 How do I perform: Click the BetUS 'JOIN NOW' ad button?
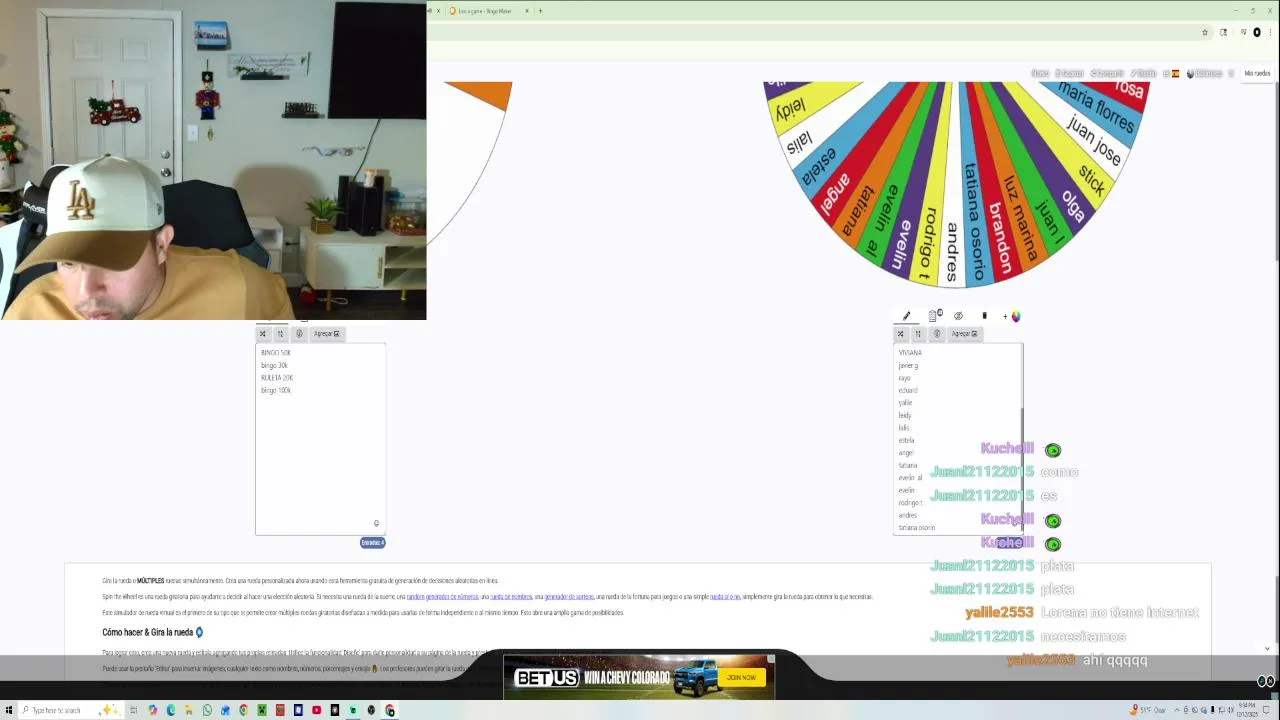(x=741, y=678)
